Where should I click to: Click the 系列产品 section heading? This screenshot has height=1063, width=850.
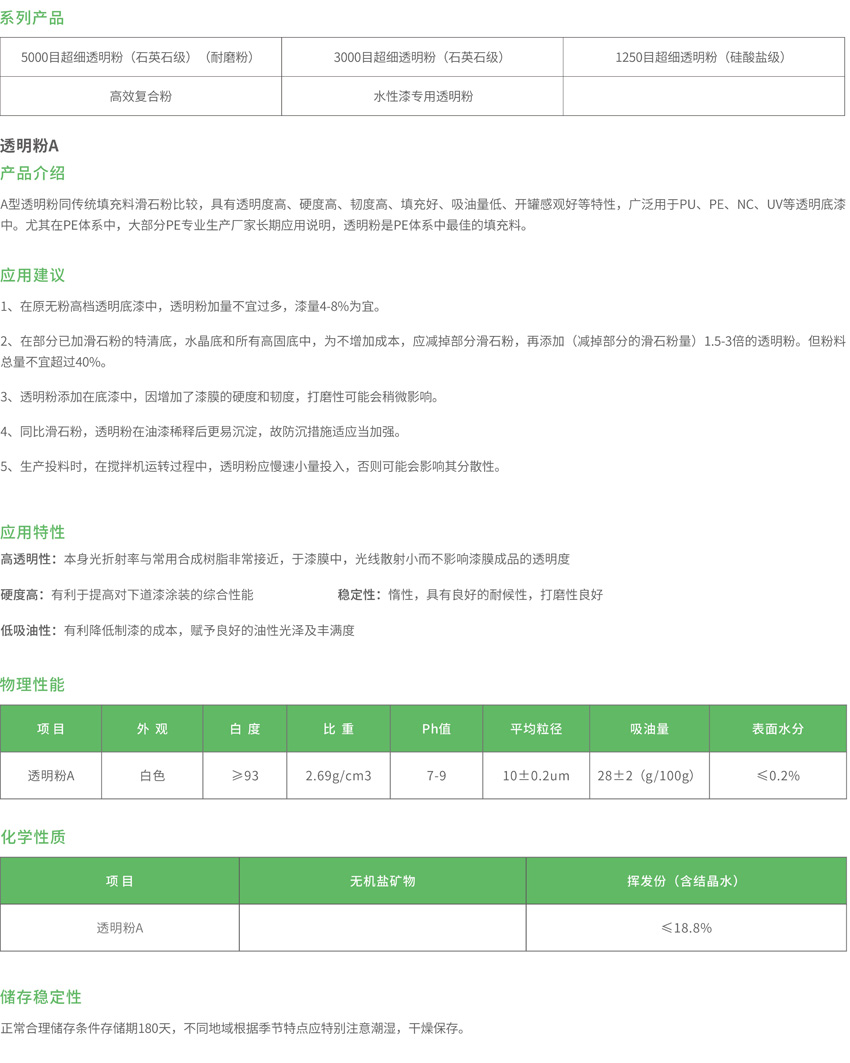point(32,18)
